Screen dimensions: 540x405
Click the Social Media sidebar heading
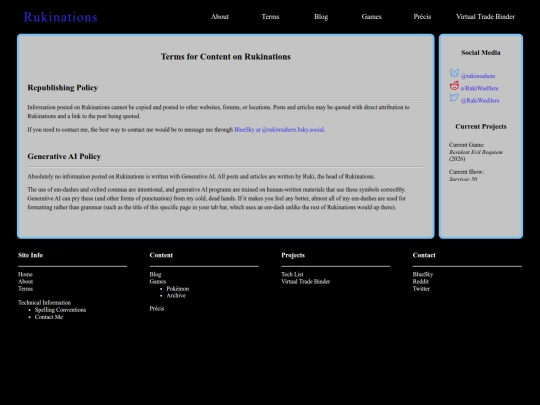coord(481,53)
